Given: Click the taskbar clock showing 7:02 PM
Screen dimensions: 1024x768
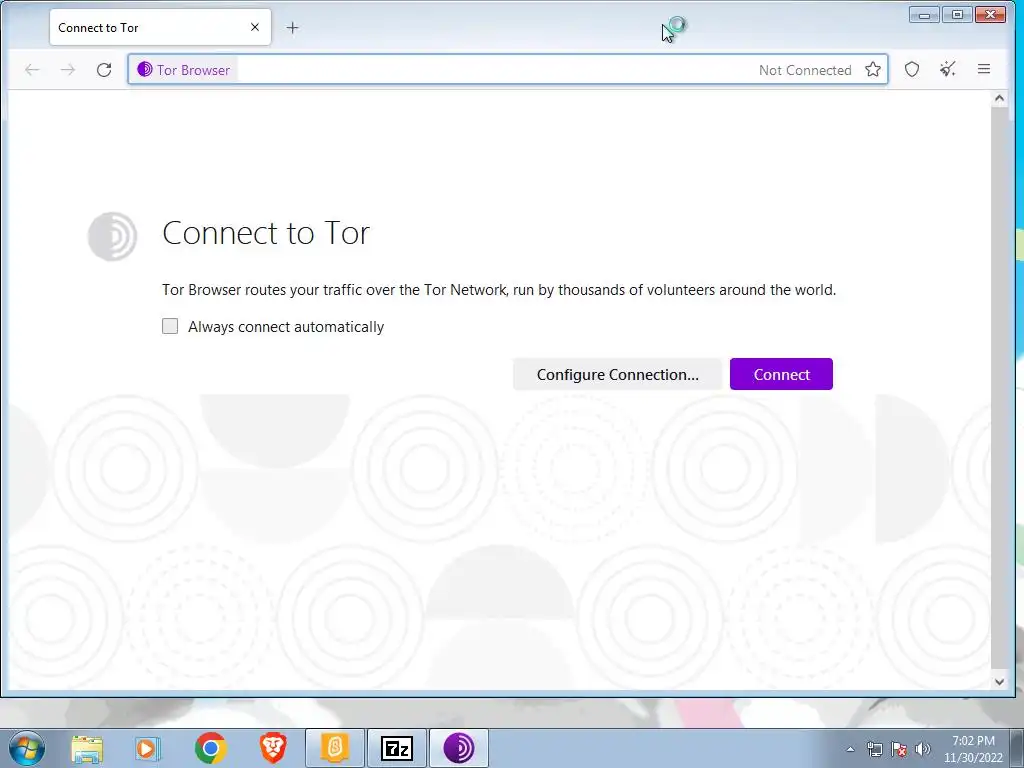Looking at the screenshot, I should (973, 749).
